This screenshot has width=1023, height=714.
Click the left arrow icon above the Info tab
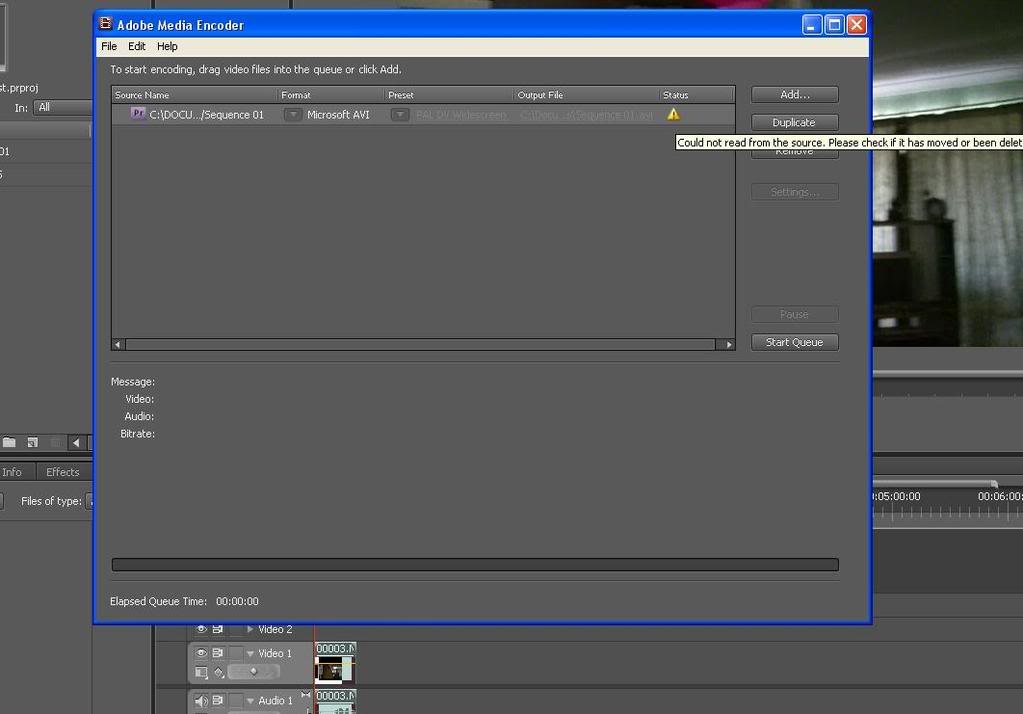coord(75,443)
